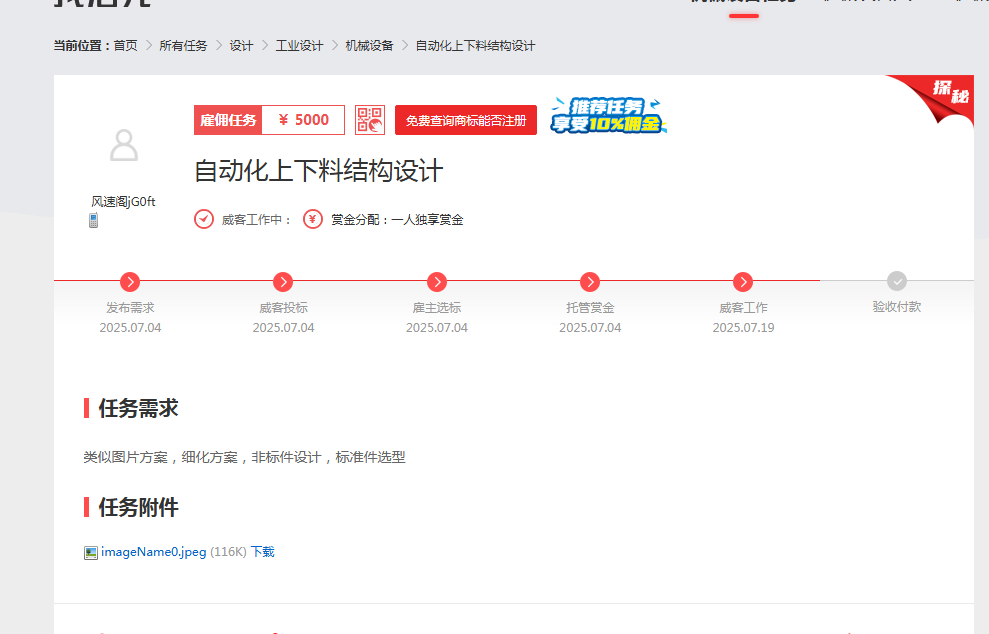Click the 威客工作中 status check icon
This screenshot has width=989, height=634.
202,217
